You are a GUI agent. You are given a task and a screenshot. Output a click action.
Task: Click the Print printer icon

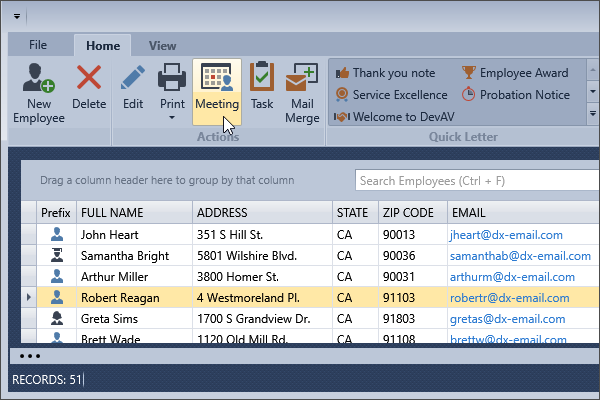[x=172, y=77]
